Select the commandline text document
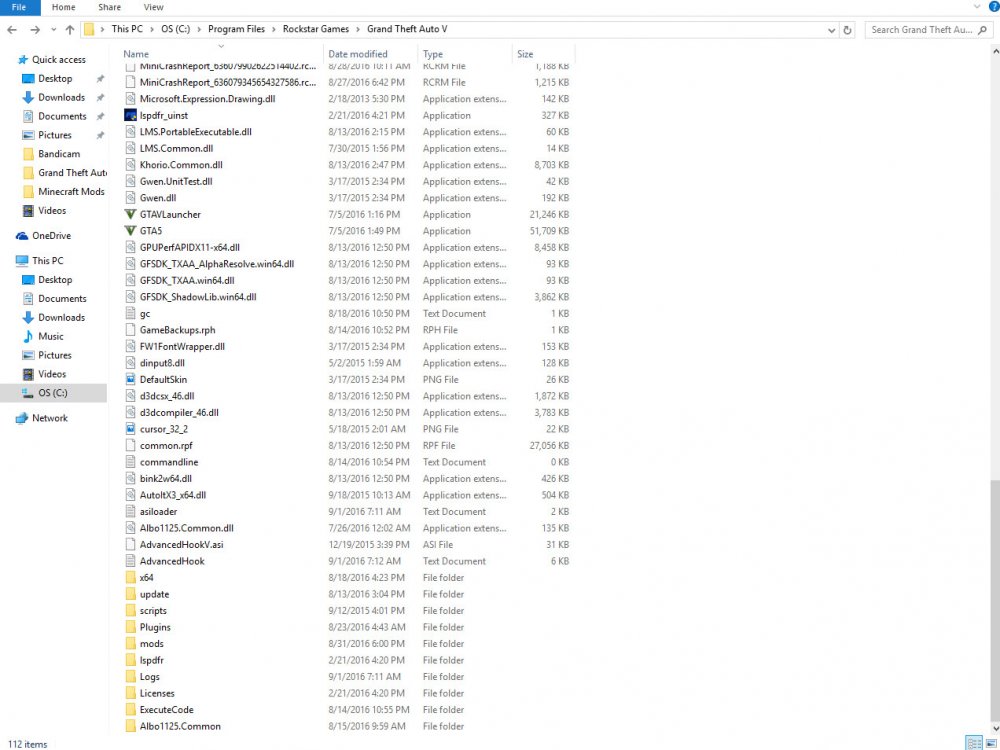The height and width of the screenshot is (750, 1000). coord(168,462)
